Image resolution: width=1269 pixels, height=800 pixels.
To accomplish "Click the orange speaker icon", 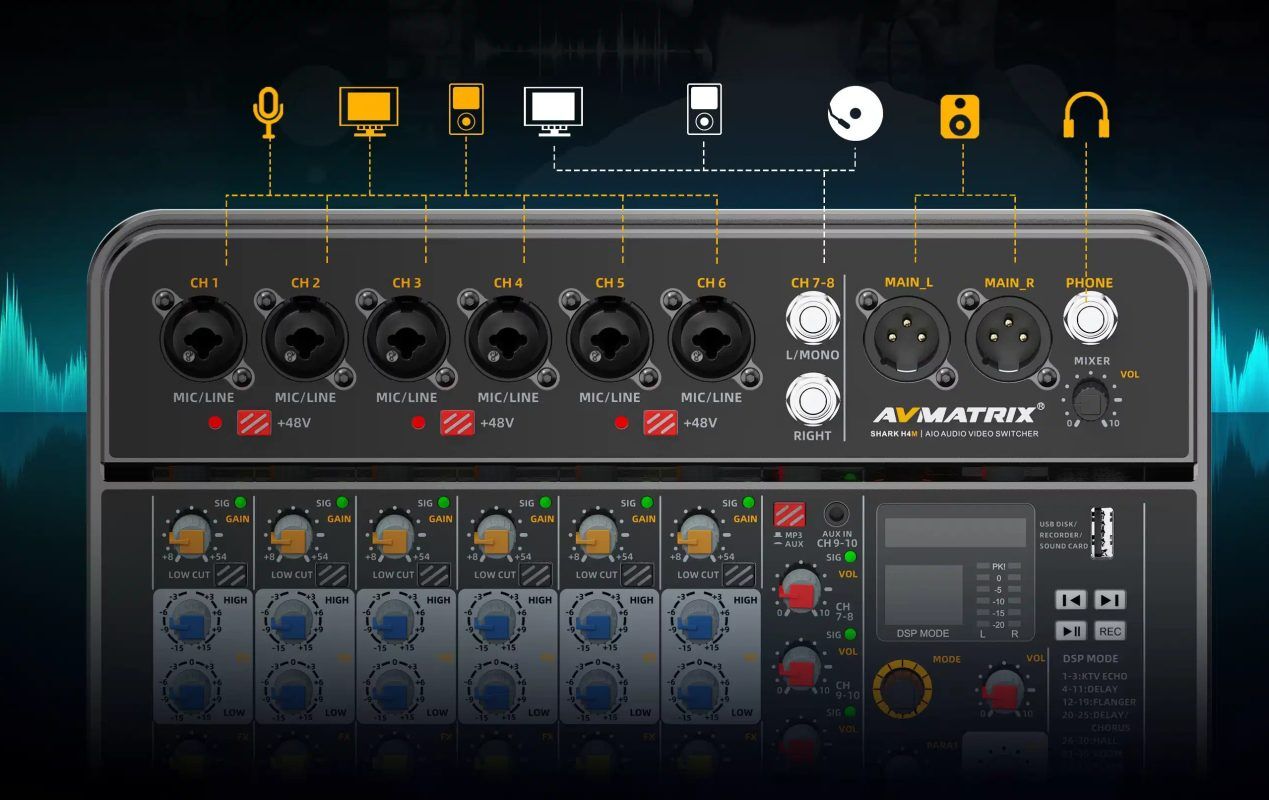I will point(960,116).
